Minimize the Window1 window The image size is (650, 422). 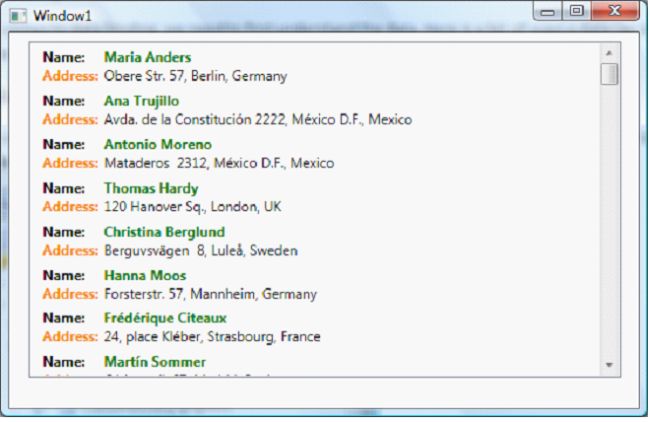point(548,11)
